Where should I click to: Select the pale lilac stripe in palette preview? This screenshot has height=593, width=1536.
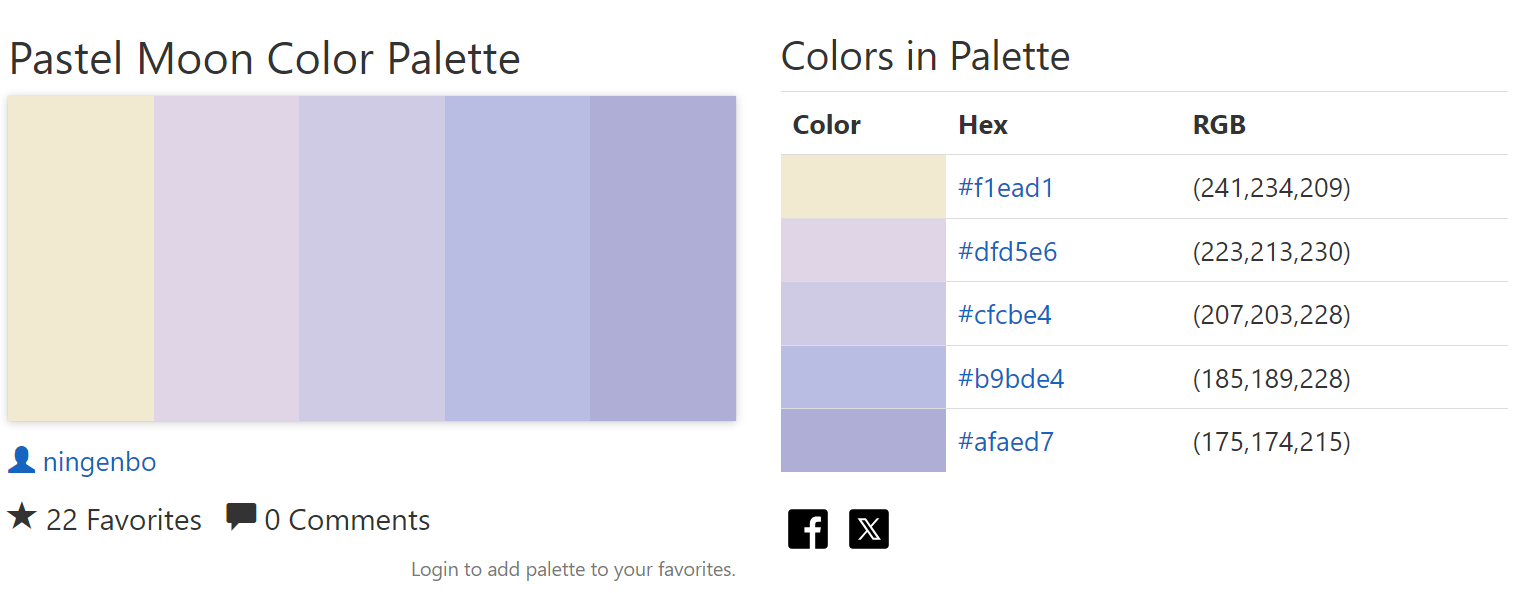227,258
